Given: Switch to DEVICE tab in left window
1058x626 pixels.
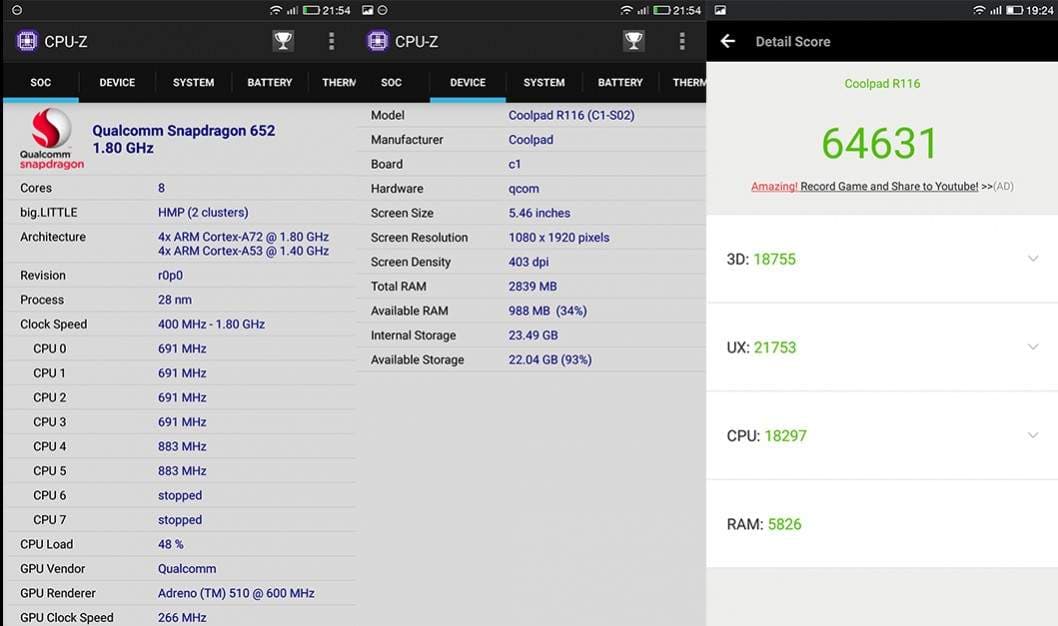Looking at the screenshot, I should click(x=117, y=82).
